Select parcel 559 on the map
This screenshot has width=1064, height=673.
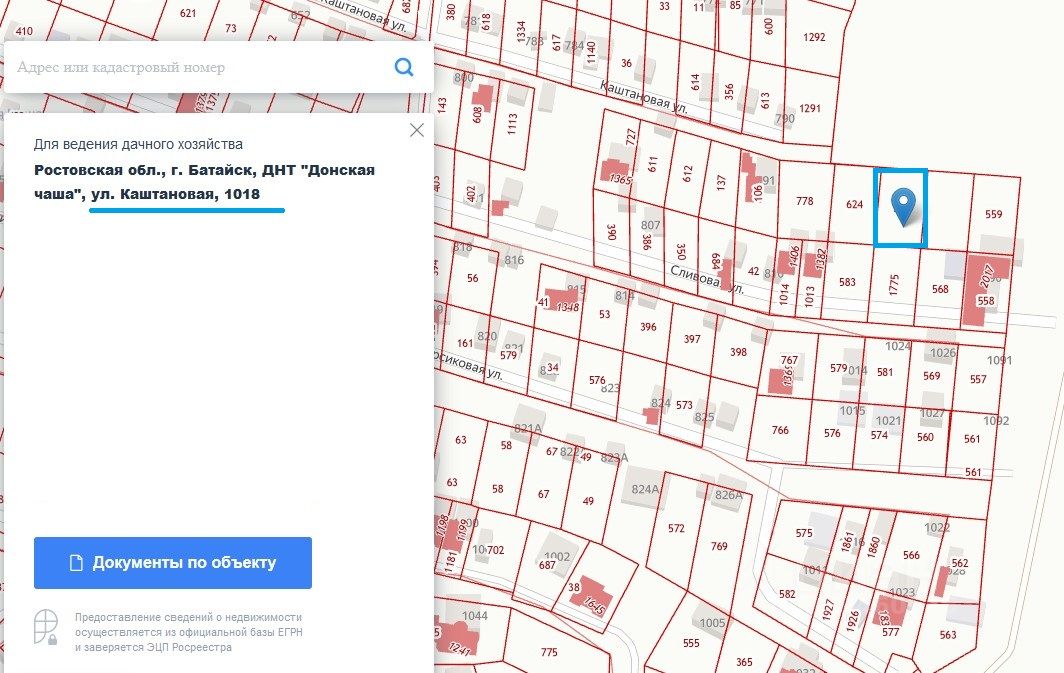pos(993,214)
